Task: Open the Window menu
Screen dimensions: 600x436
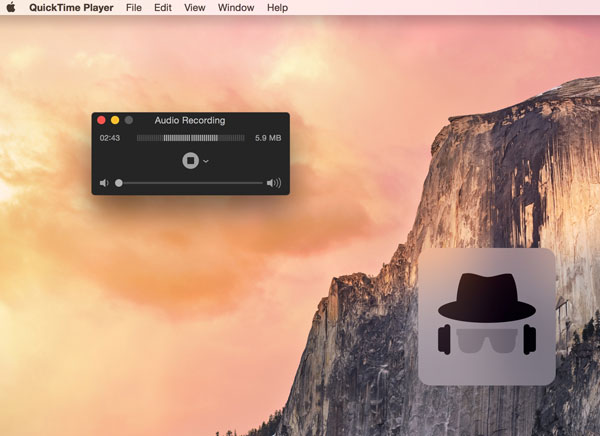Action: point(236,8)
